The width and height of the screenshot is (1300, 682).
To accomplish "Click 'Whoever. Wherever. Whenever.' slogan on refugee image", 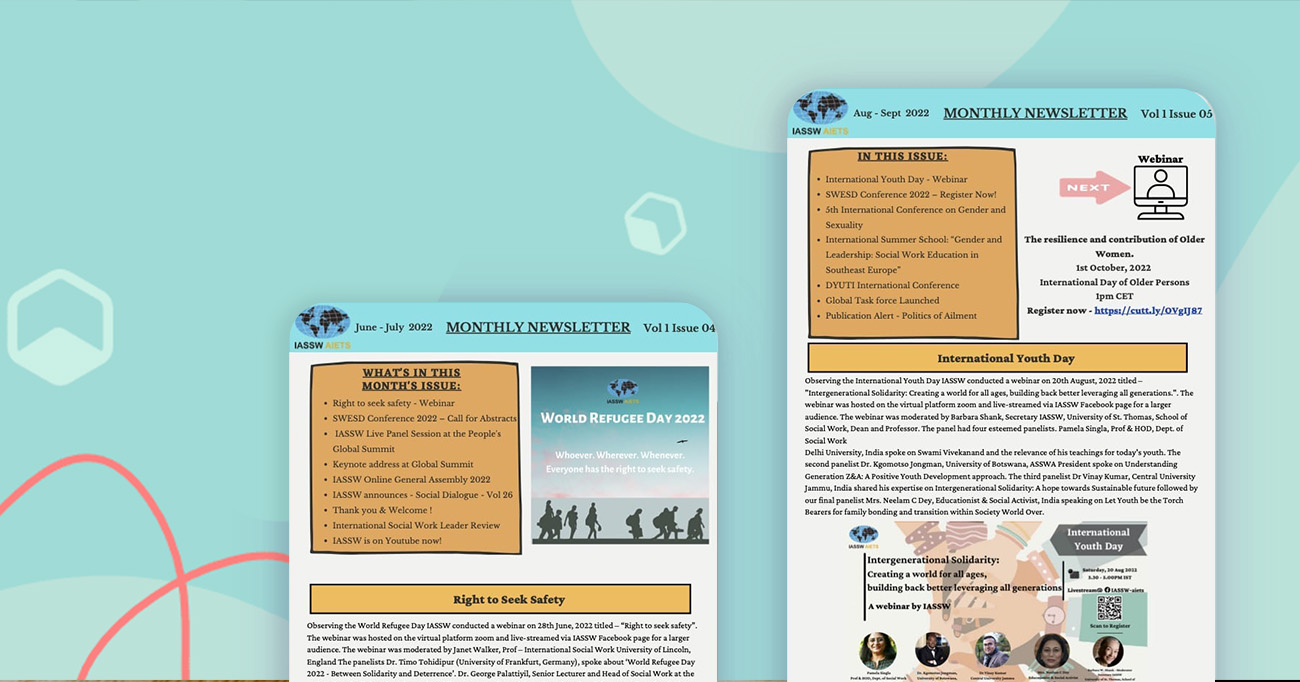I will tap(620, 455).
